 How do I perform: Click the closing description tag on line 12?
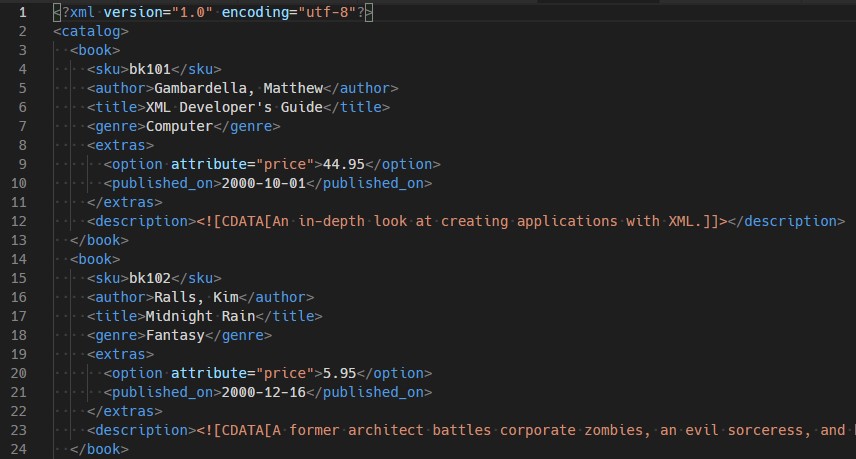coord(786,221)
